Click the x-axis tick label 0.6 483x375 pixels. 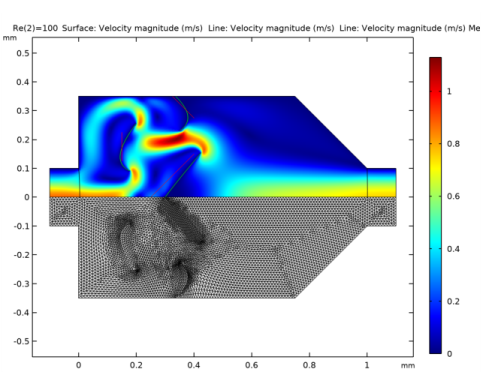[252, 365]
